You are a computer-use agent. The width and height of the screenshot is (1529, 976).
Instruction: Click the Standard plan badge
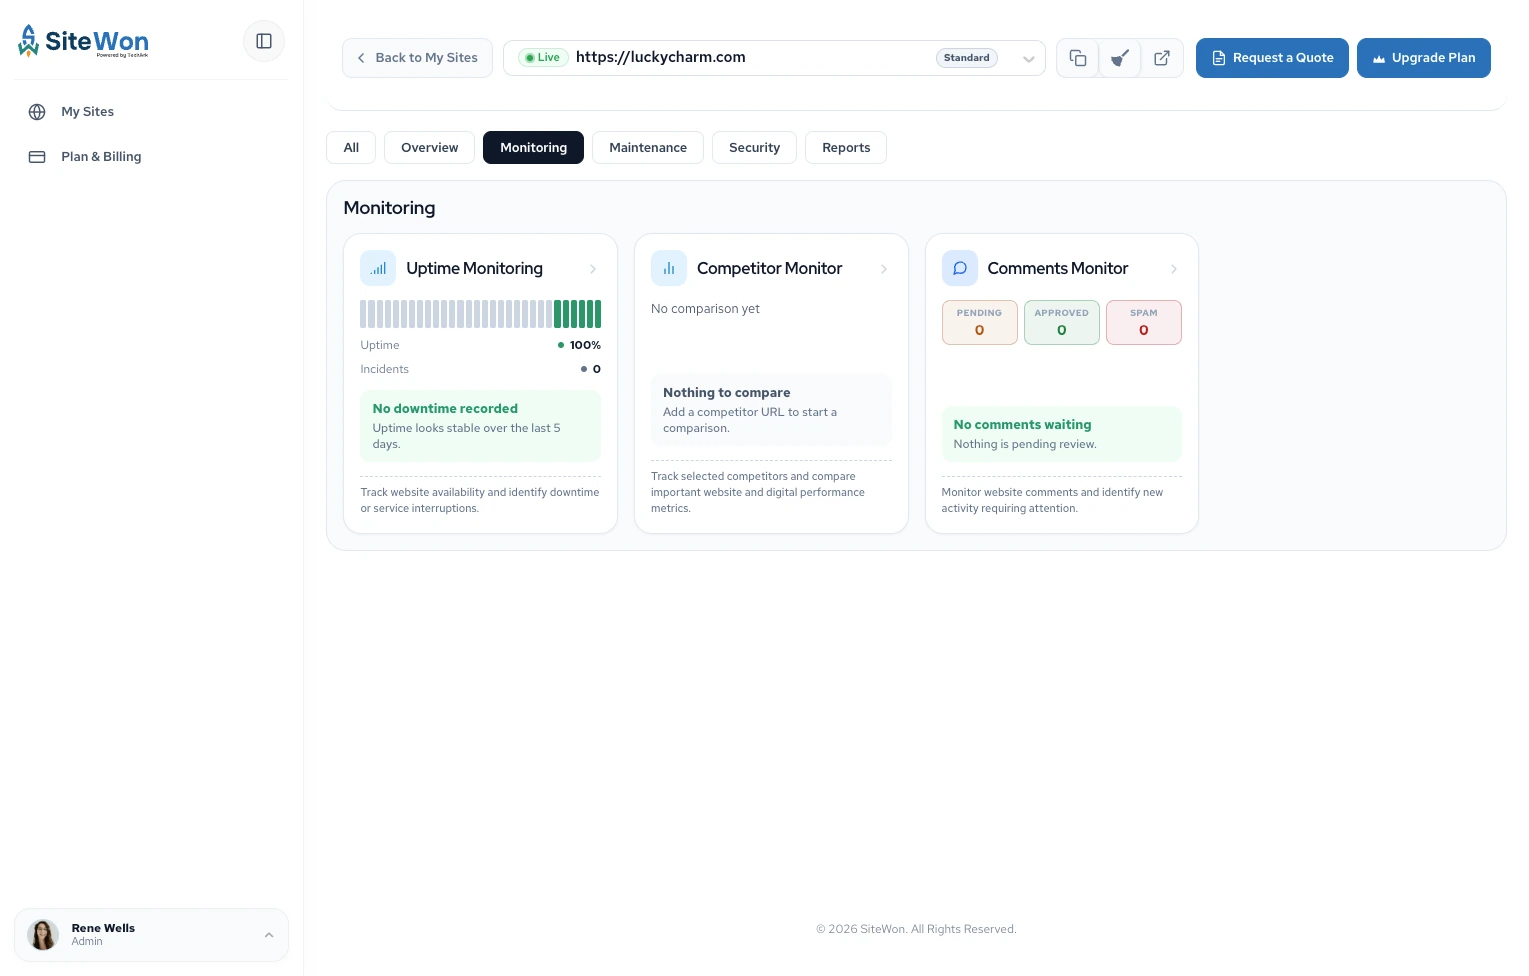(x=967, y=58)
